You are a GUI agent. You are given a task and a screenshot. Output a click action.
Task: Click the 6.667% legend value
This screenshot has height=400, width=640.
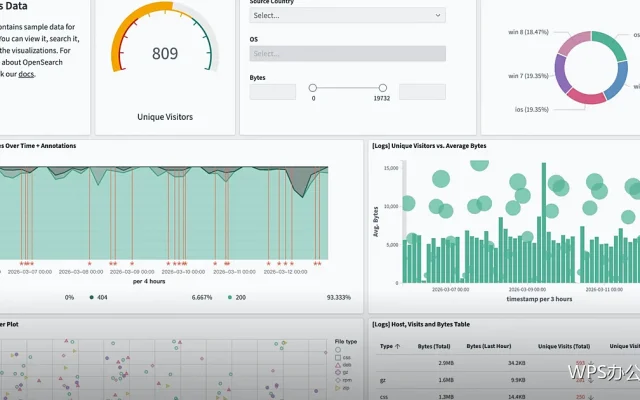202,297
